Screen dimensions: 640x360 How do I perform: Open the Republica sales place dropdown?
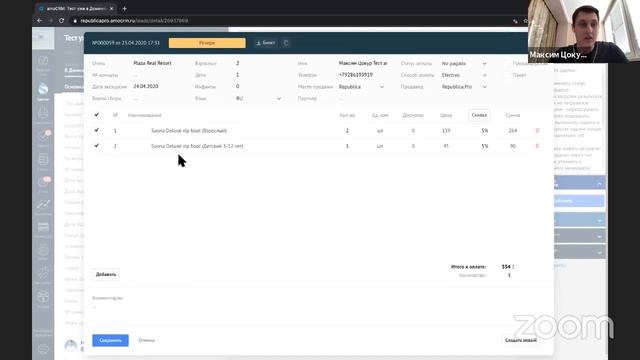[x=361, y=87]
